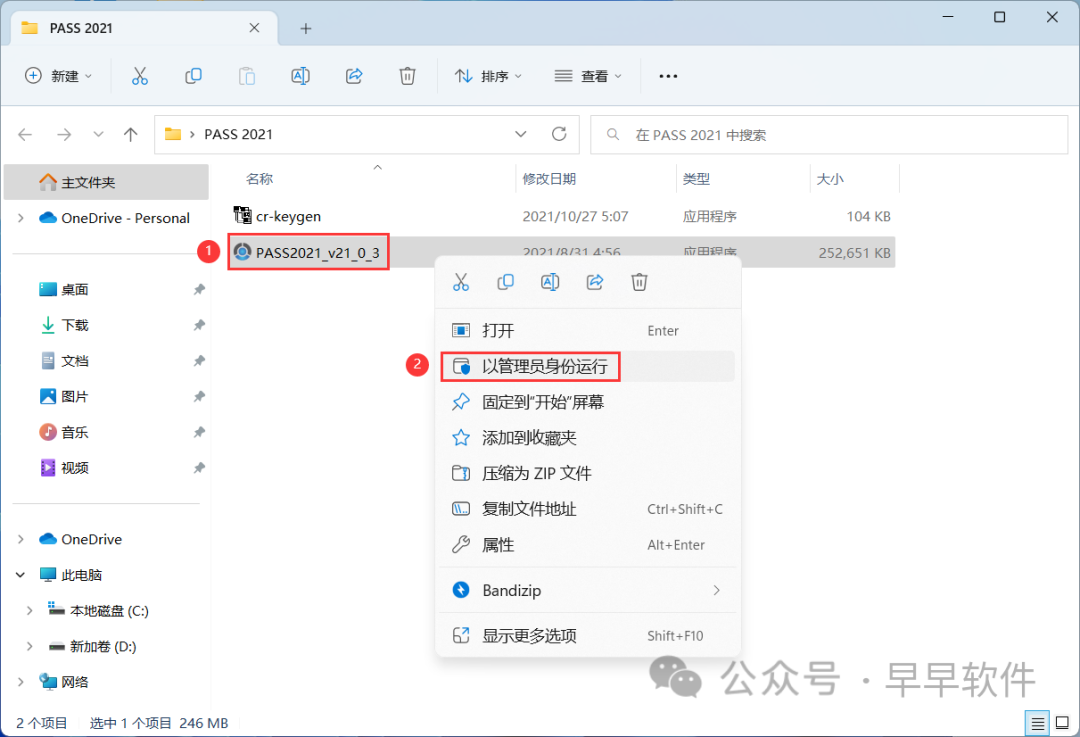Click the Cut icon in the toolbar
The width and height of the screenshot is (1080, 737).
pos(139,76)
